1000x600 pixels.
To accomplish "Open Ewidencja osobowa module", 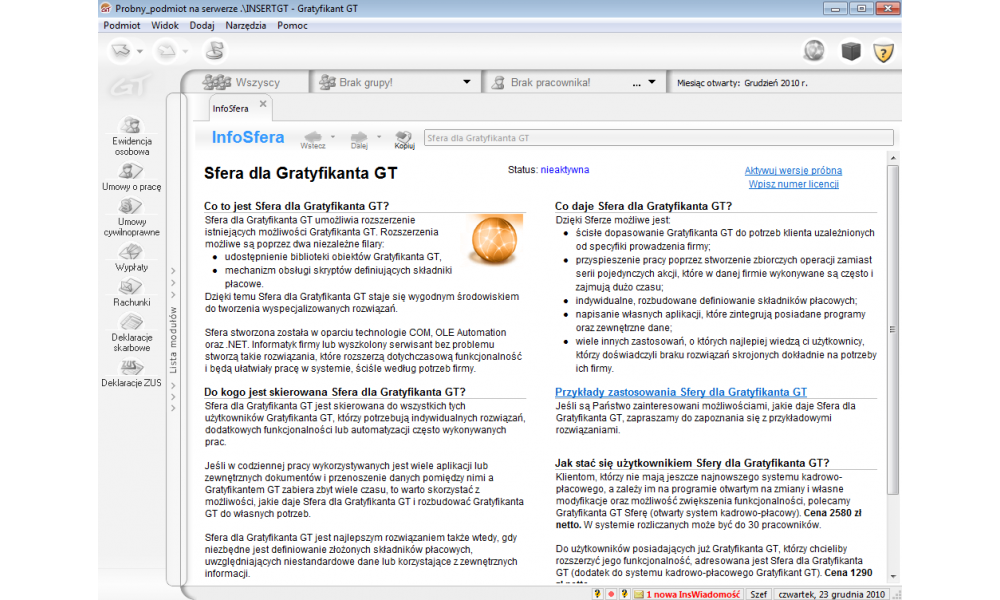I will pyautogui.click(x=131, y=136).
